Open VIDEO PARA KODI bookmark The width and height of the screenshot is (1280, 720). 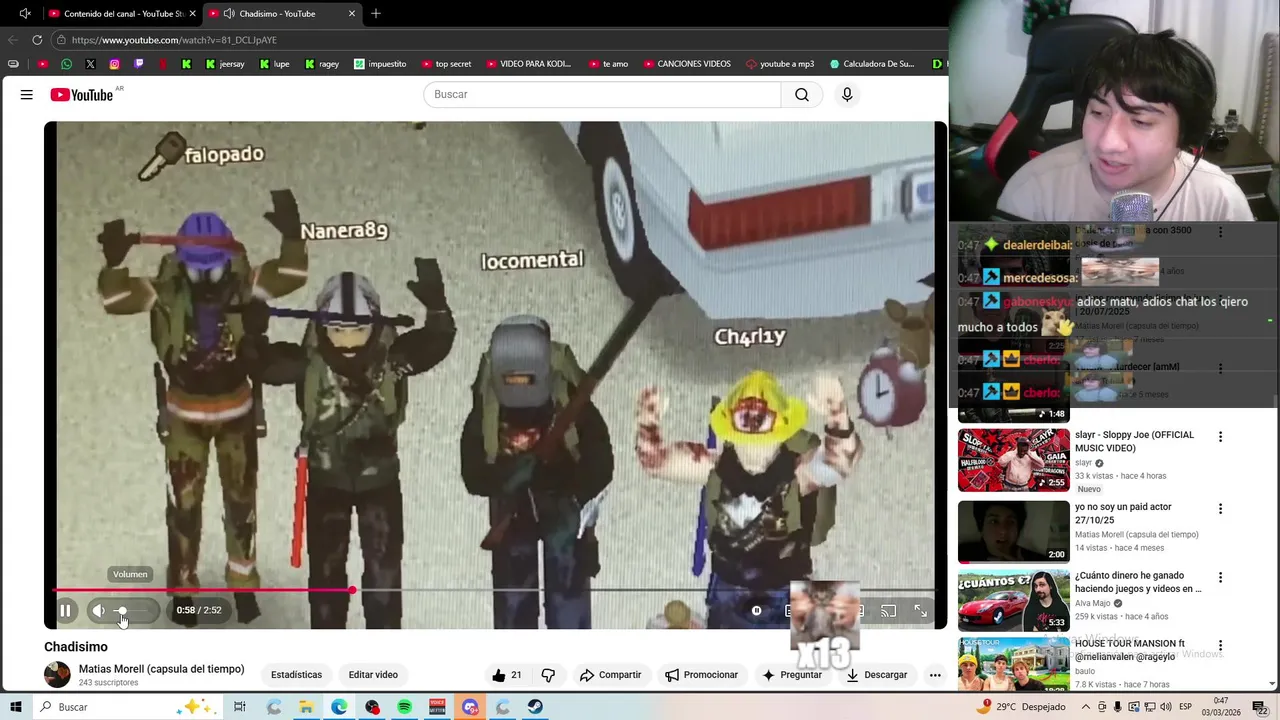point(528,64)
